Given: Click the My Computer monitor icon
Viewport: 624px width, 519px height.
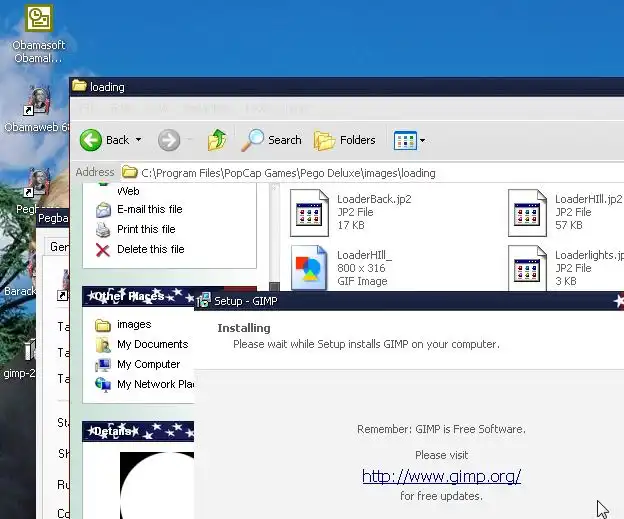Looking at the screenshot, I should point(103,365).
